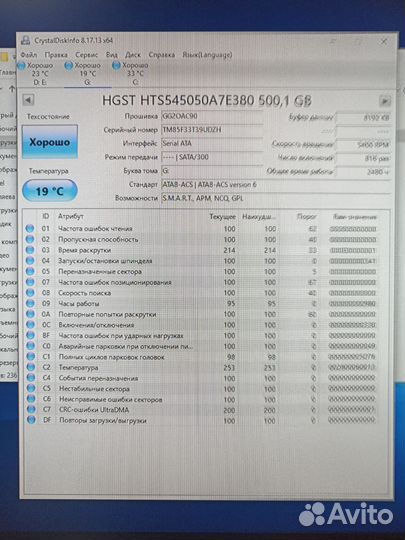Open the Файл menu
Viewport: 405px width, 540px height.
29,55
